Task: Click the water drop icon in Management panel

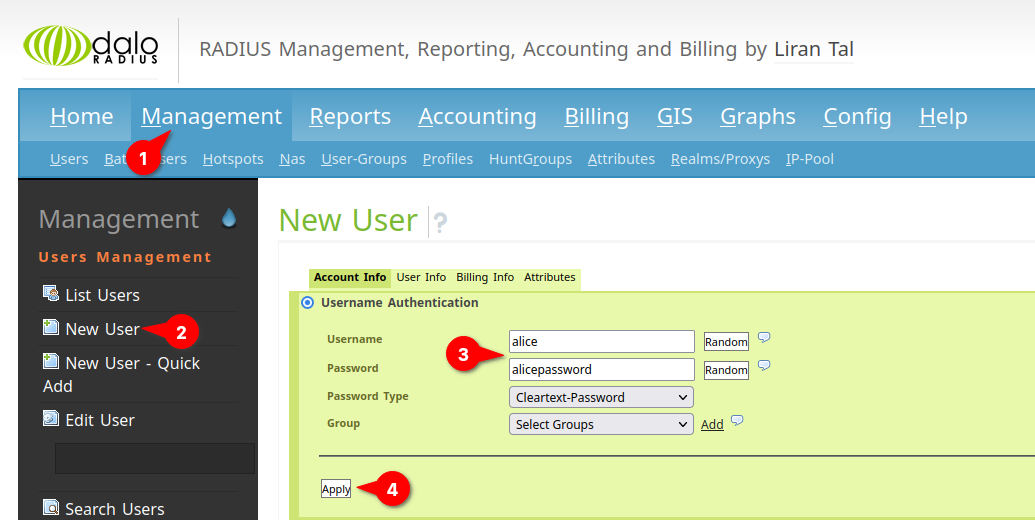Action: [229, 218]
